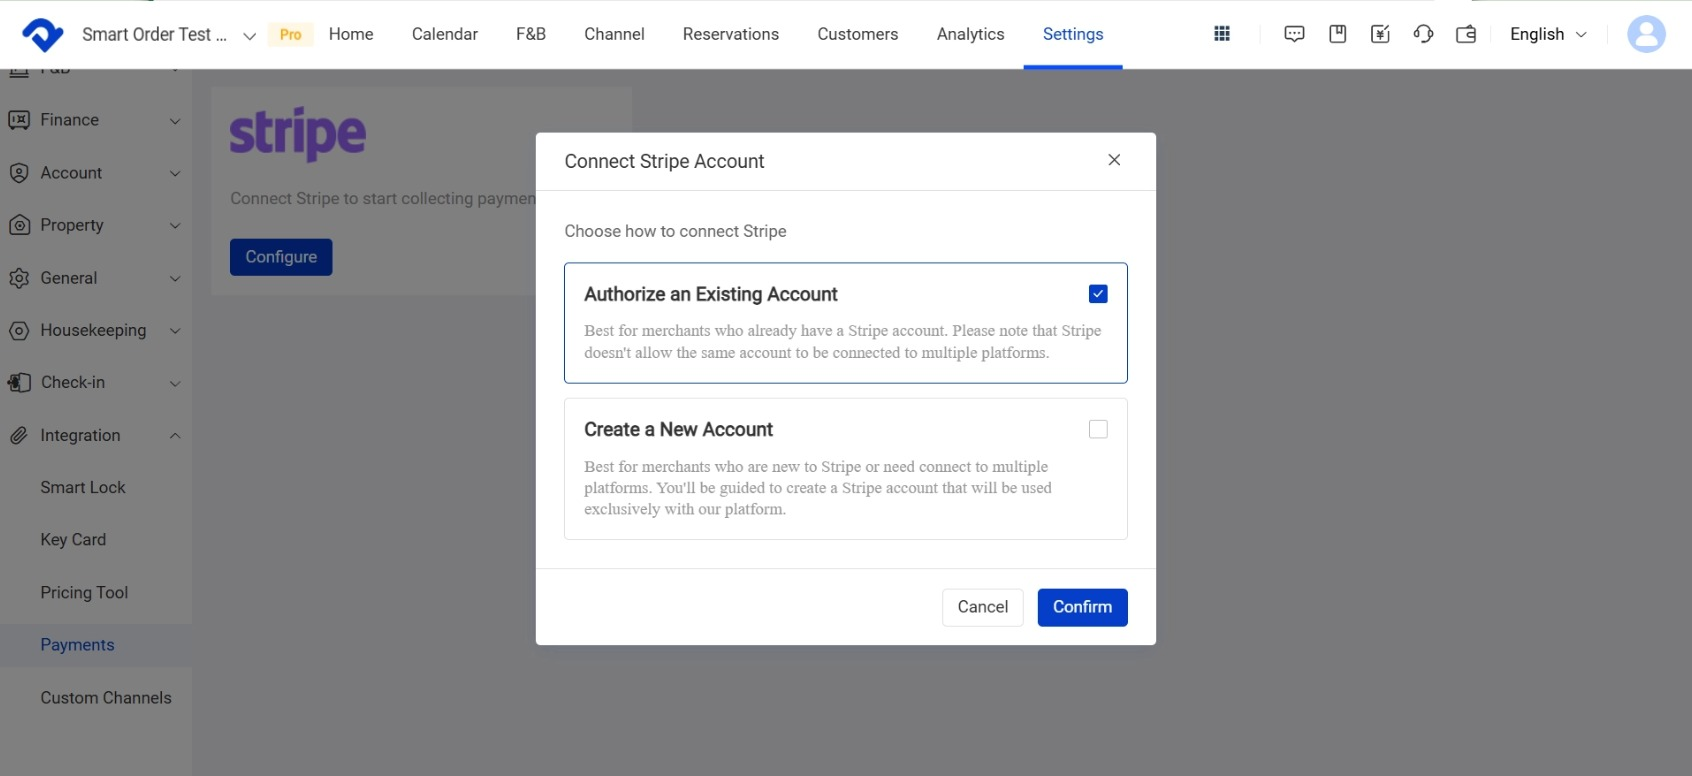Click the yen edit note icon

1380,34
